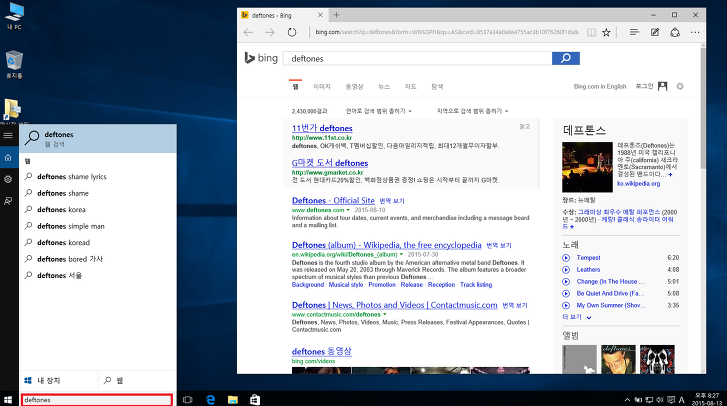Launch Edge from the taskbar
Screen dimensions: 727x406
(210, 400)
